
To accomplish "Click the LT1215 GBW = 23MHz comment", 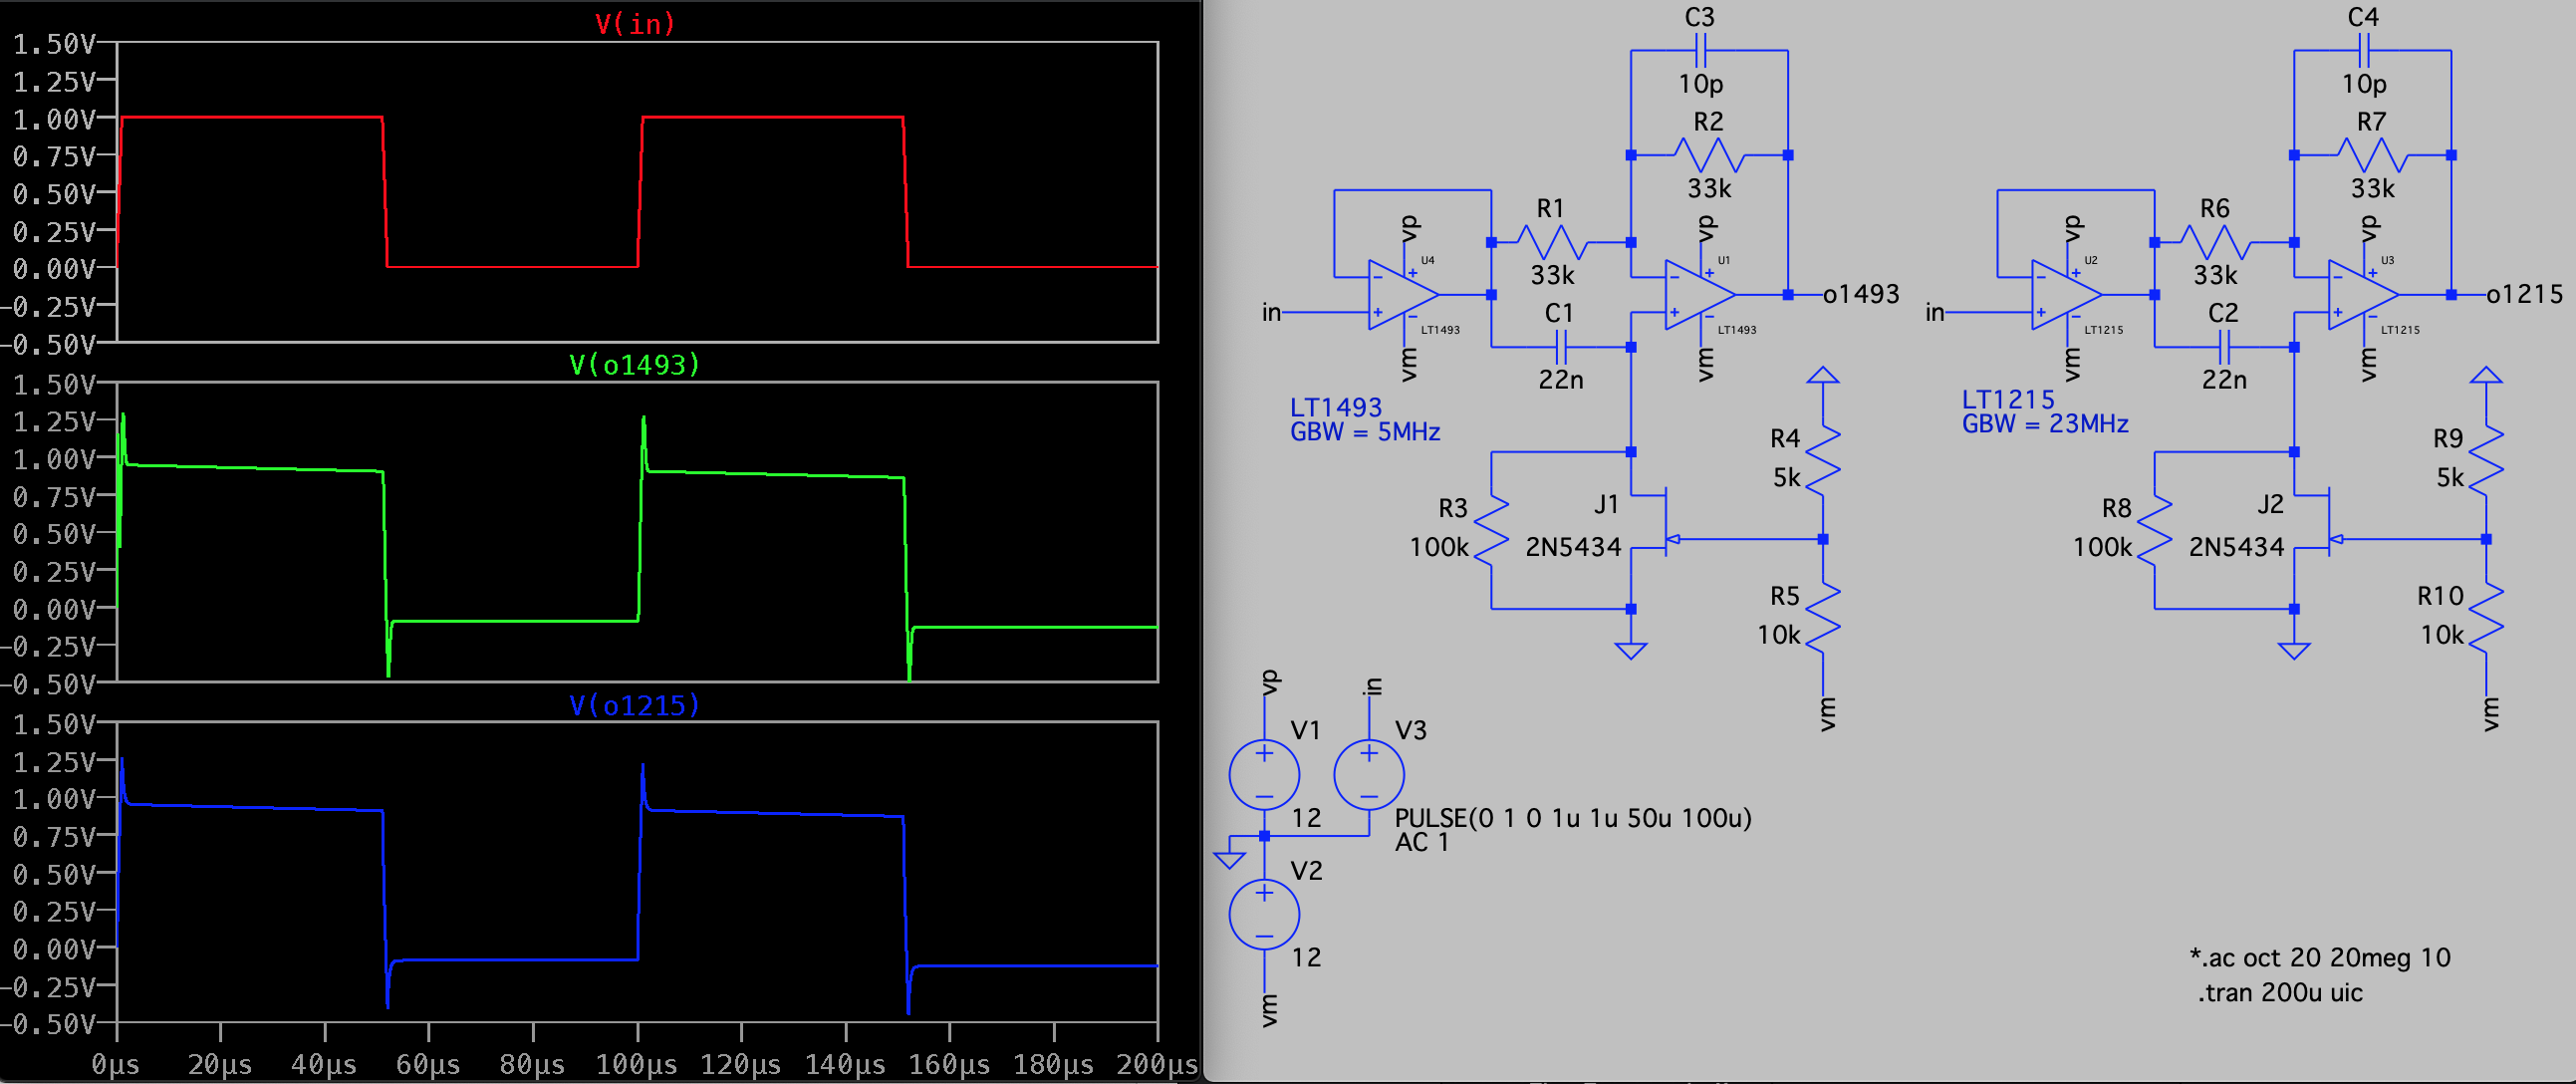I will 2044,411.
